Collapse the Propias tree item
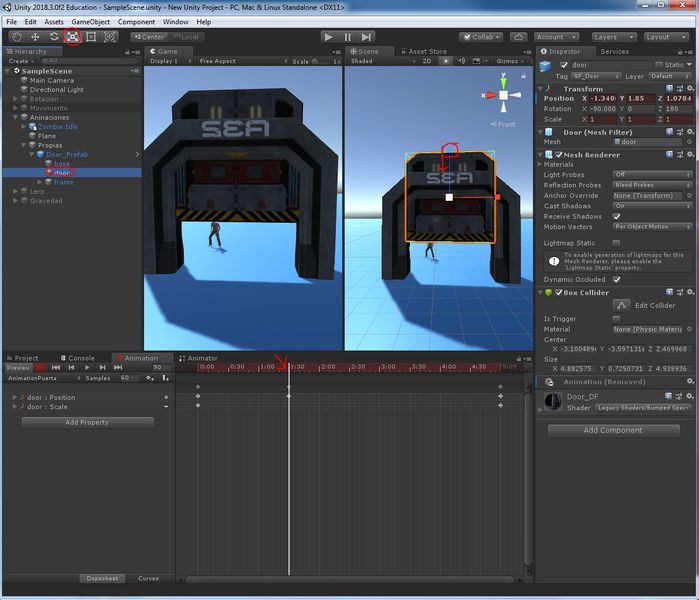This screenshot has height=600, width=699. point(24,145)
